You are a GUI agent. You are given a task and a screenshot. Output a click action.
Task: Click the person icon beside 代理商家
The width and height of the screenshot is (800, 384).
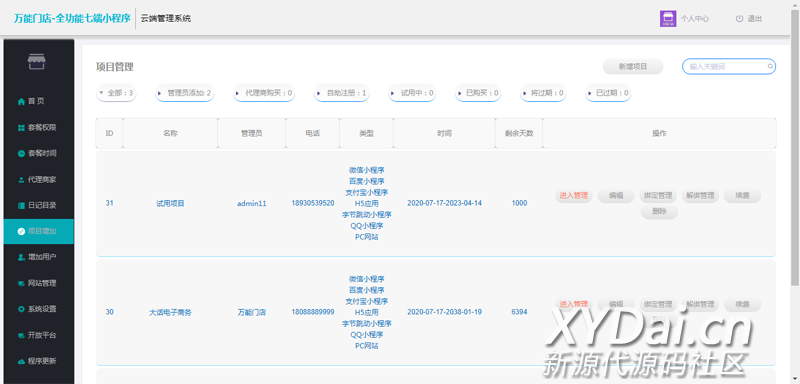tap(21, 180)
